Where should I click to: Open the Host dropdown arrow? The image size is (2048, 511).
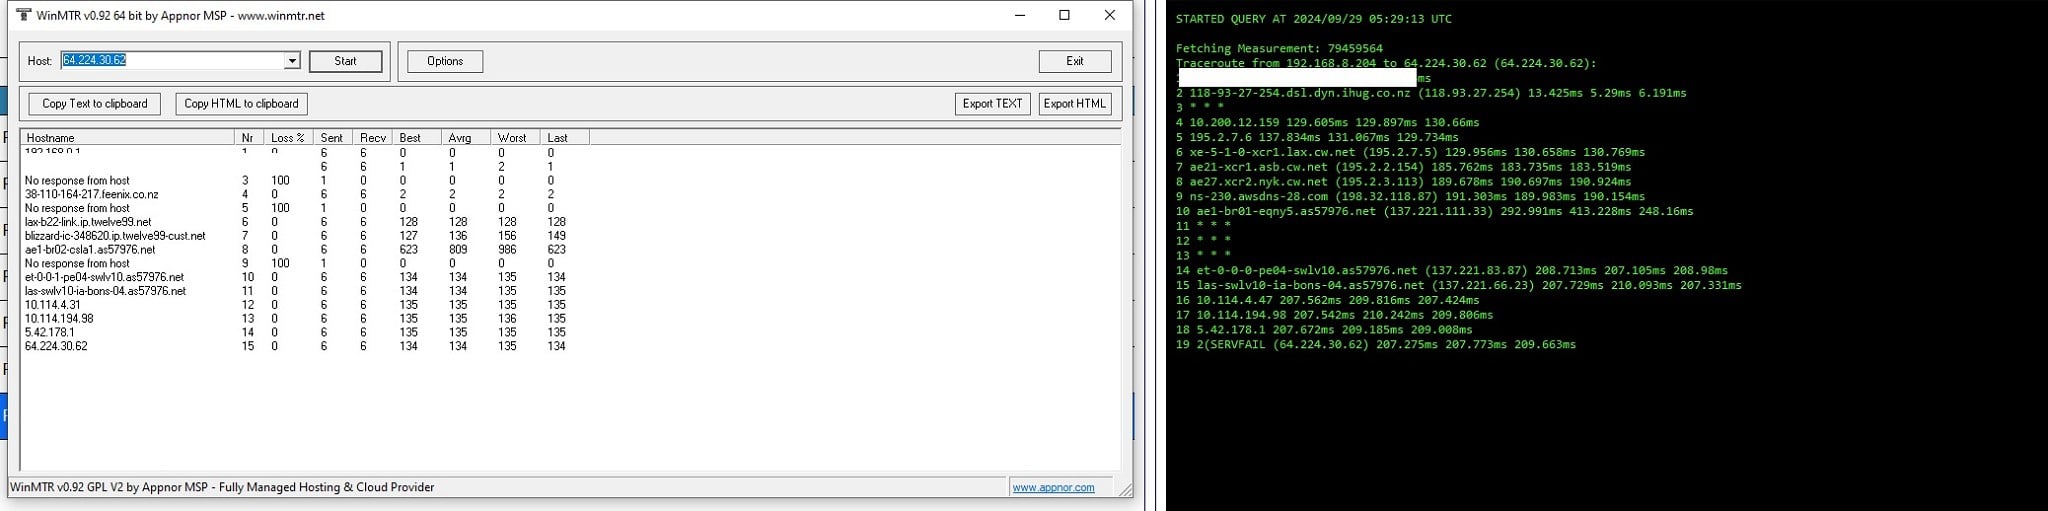[x=292, y=61]
